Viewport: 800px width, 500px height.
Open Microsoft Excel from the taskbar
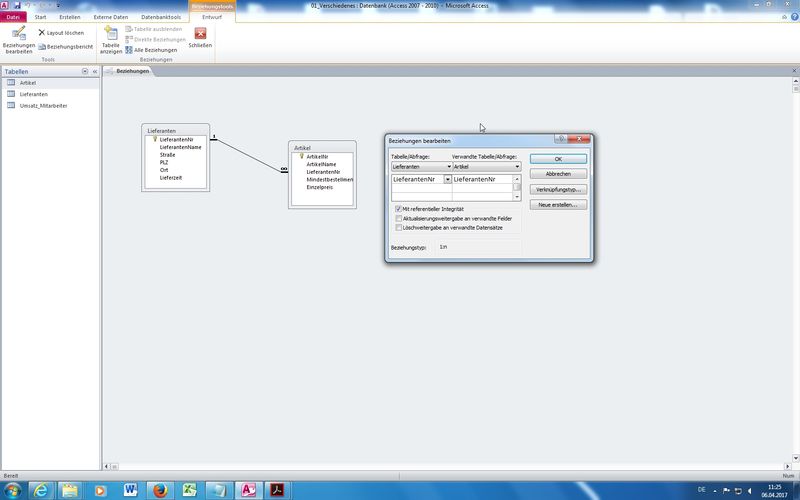pyautogui.click(x=189, y=491)
